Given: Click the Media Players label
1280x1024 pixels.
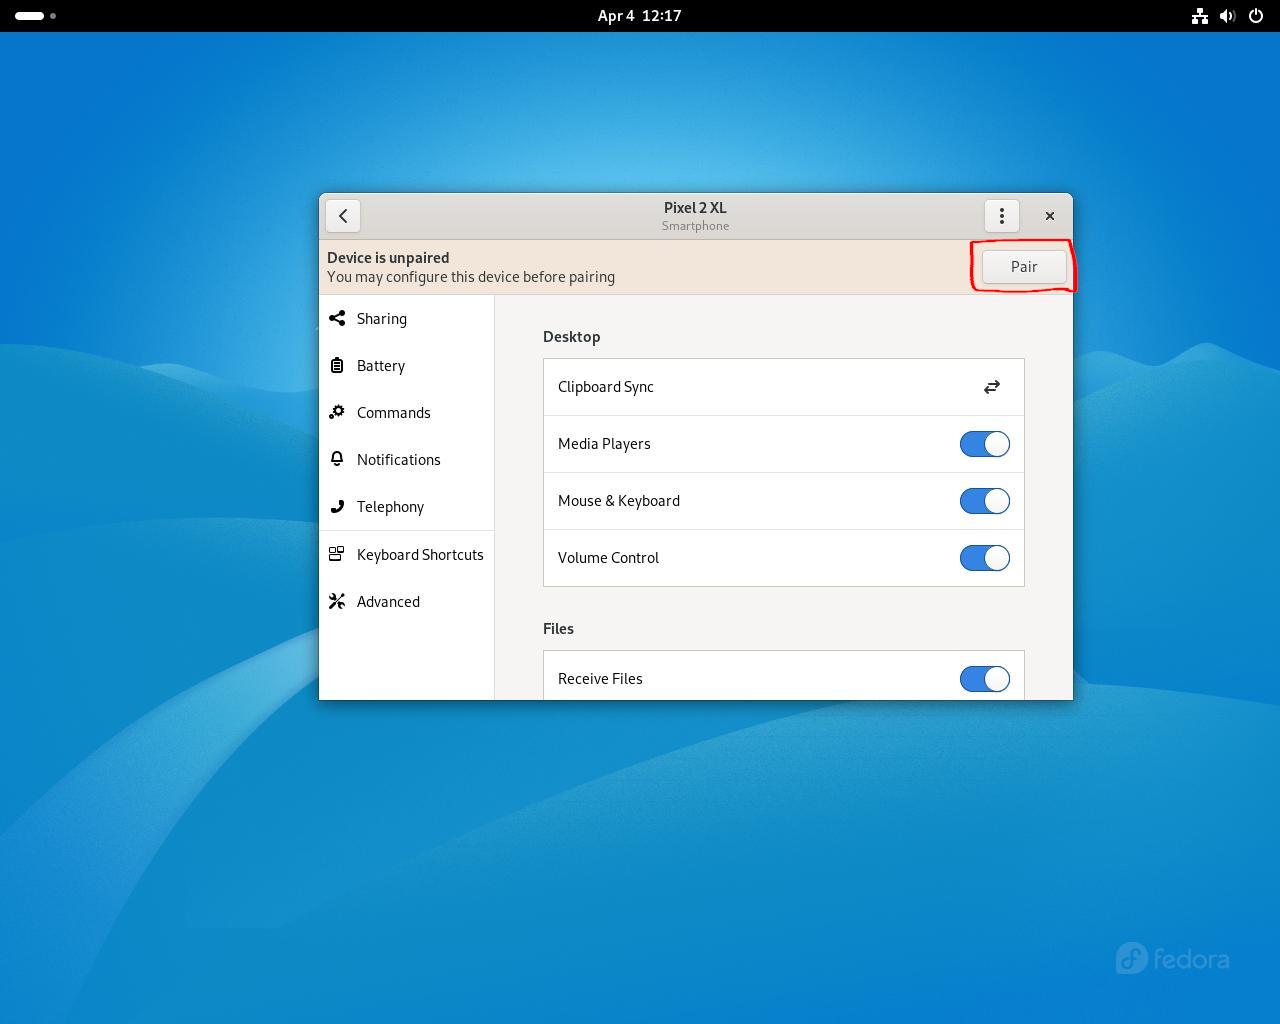Looking at the screenshot, I should point(604,444).
